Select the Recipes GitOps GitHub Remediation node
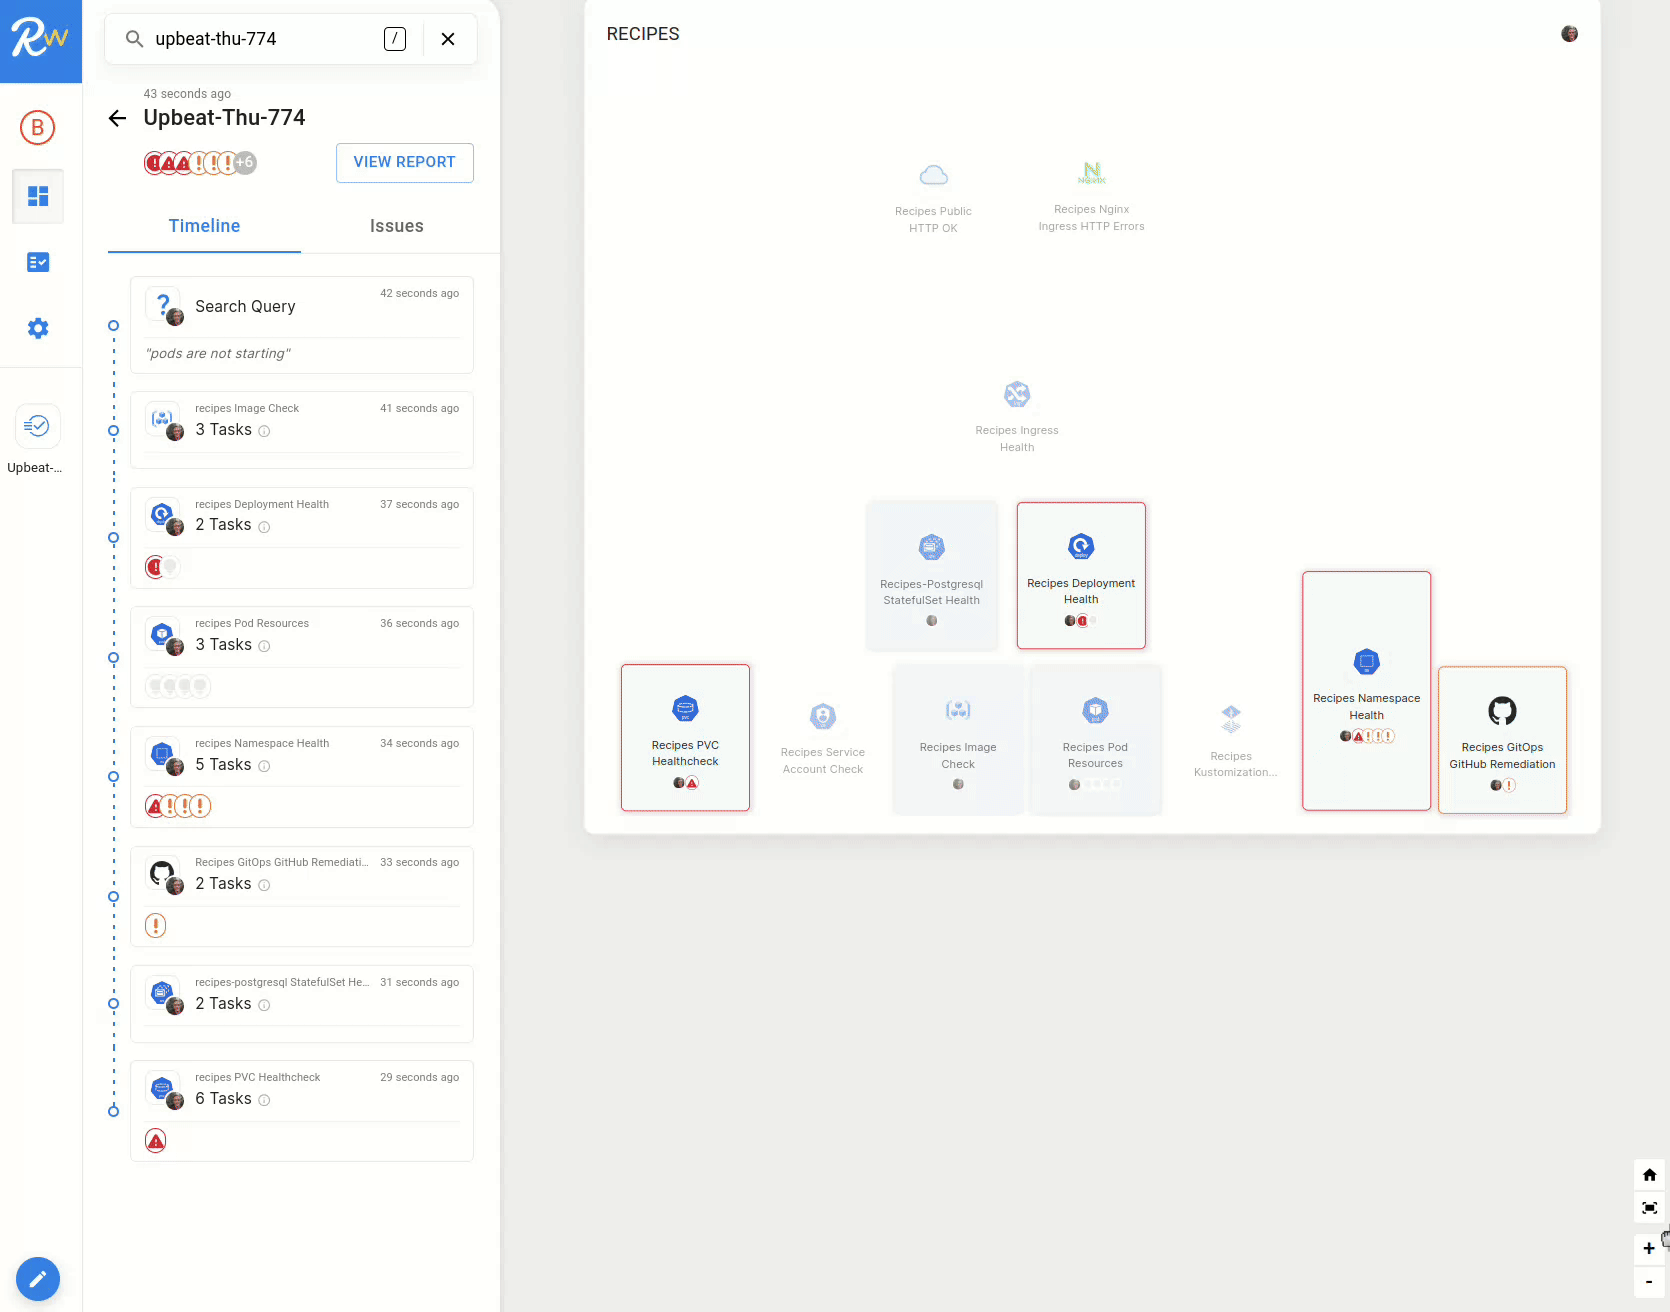1670x1312 pixels. pos(1501,739)
